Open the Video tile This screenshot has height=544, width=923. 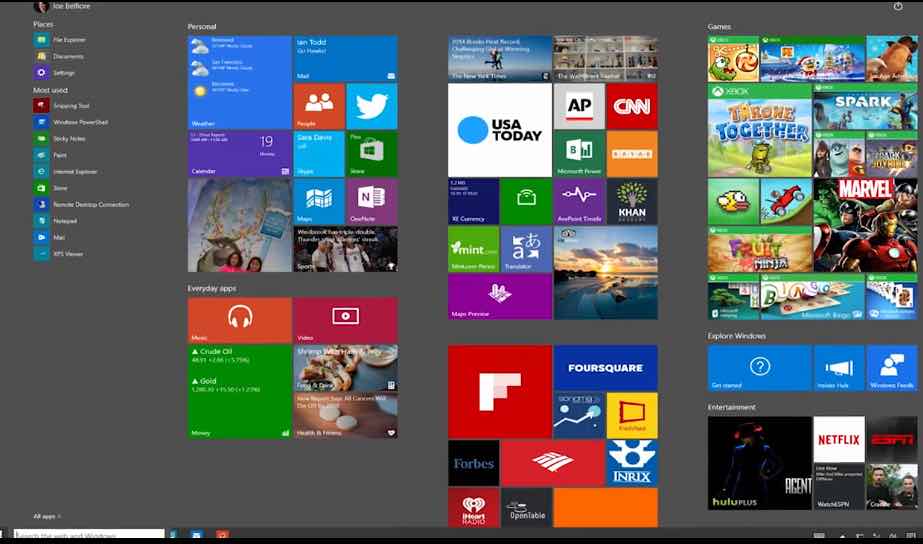coord(346,320)
